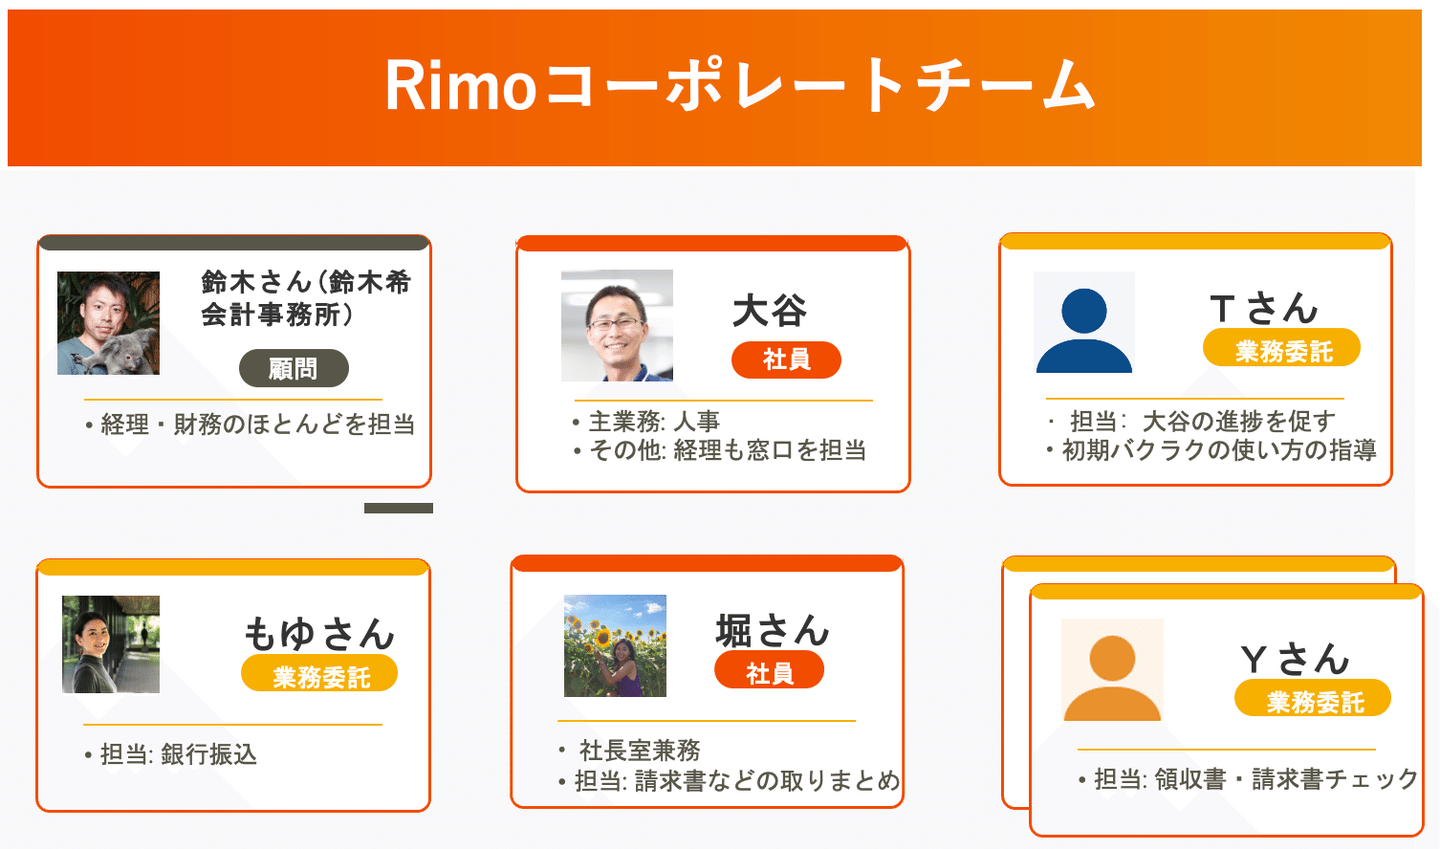Image resolution: width=1440 pixels, height=849 pixels.
Task: Click the slide title "Rimoコーポレートチーム"
Action: [x=740, y=86]
